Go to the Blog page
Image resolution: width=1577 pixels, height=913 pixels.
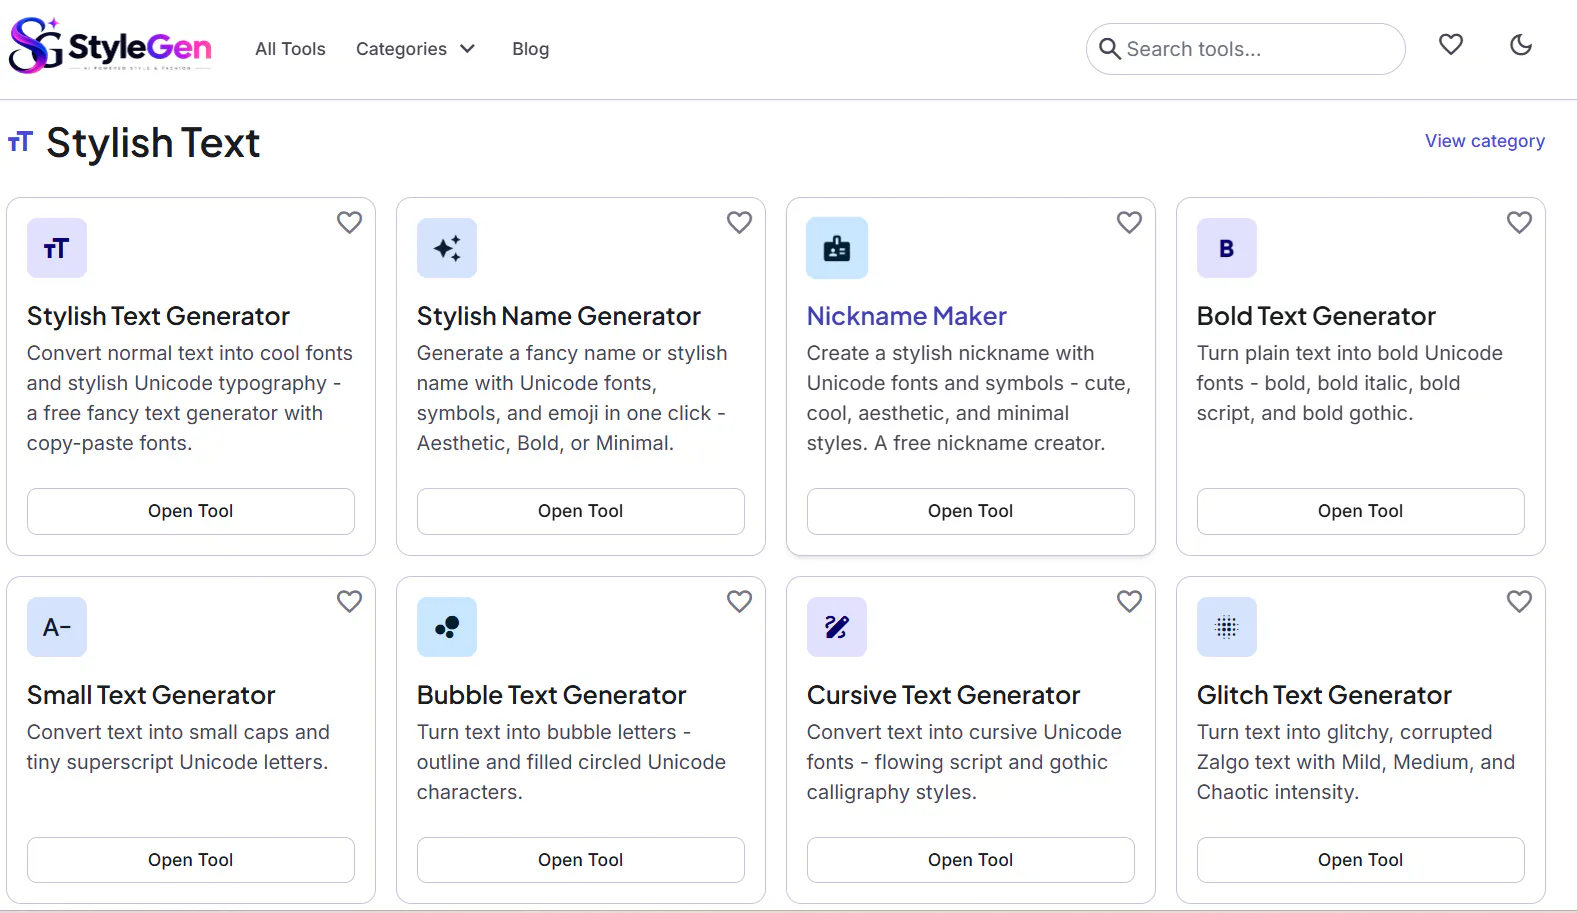coord(530,49)
